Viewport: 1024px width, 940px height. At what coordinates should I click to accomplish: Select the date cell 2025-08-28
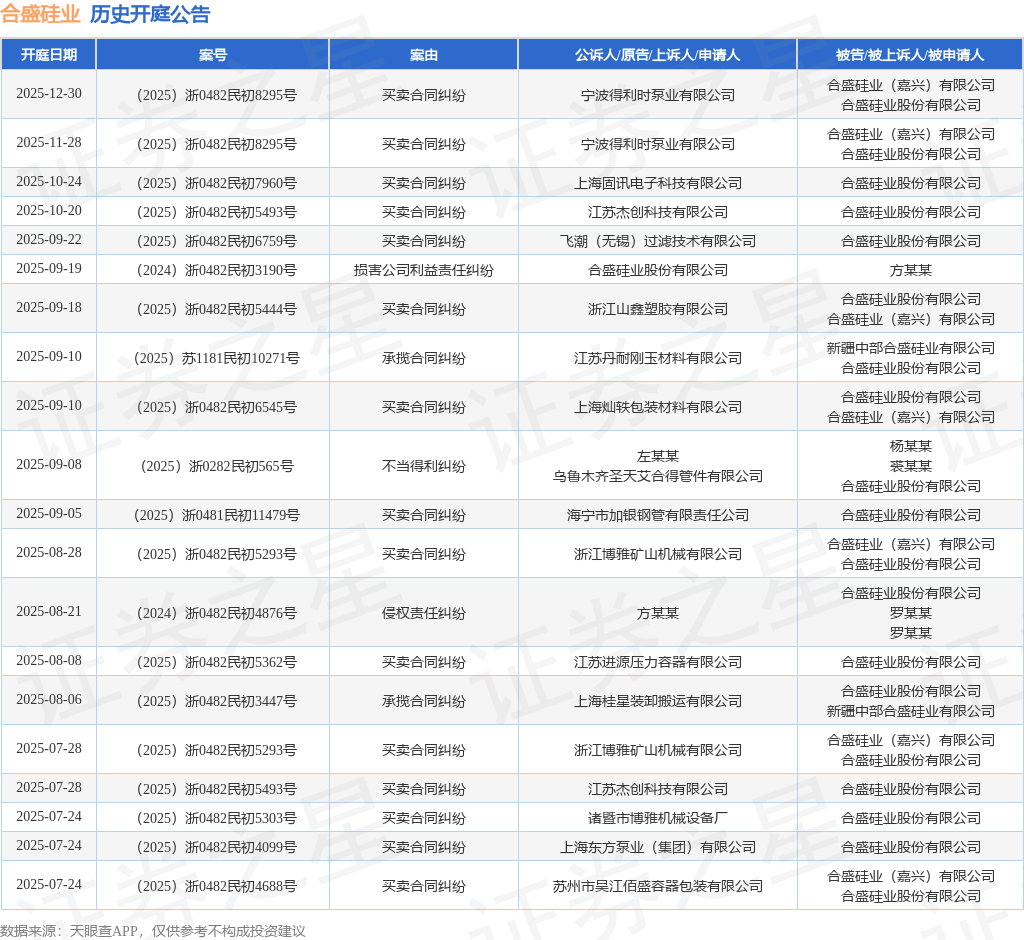point(49,553)
